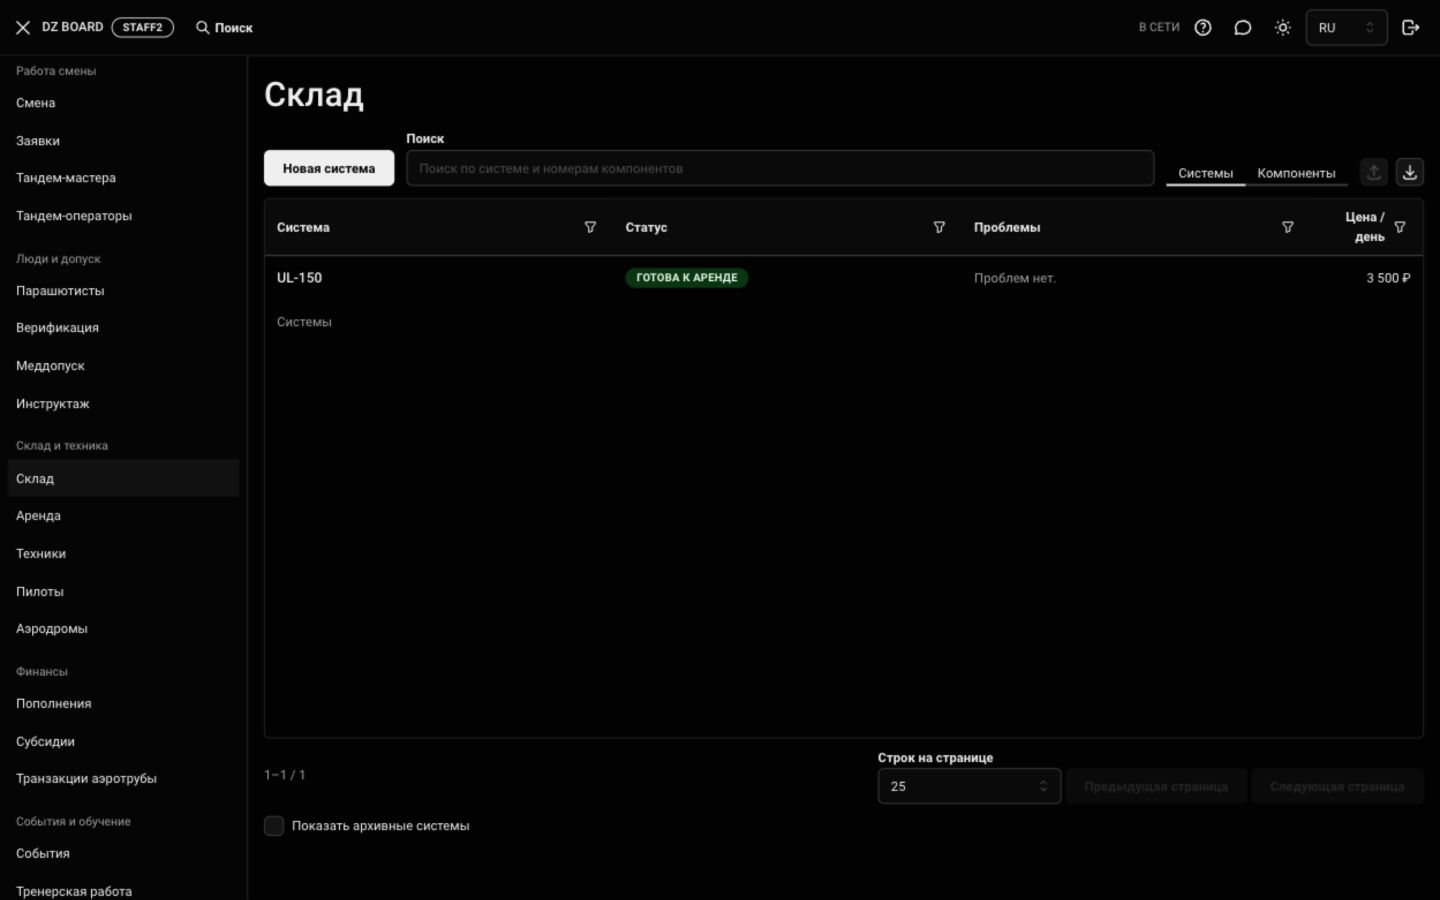Open the help question mark icon

[x=1203, y=28]
